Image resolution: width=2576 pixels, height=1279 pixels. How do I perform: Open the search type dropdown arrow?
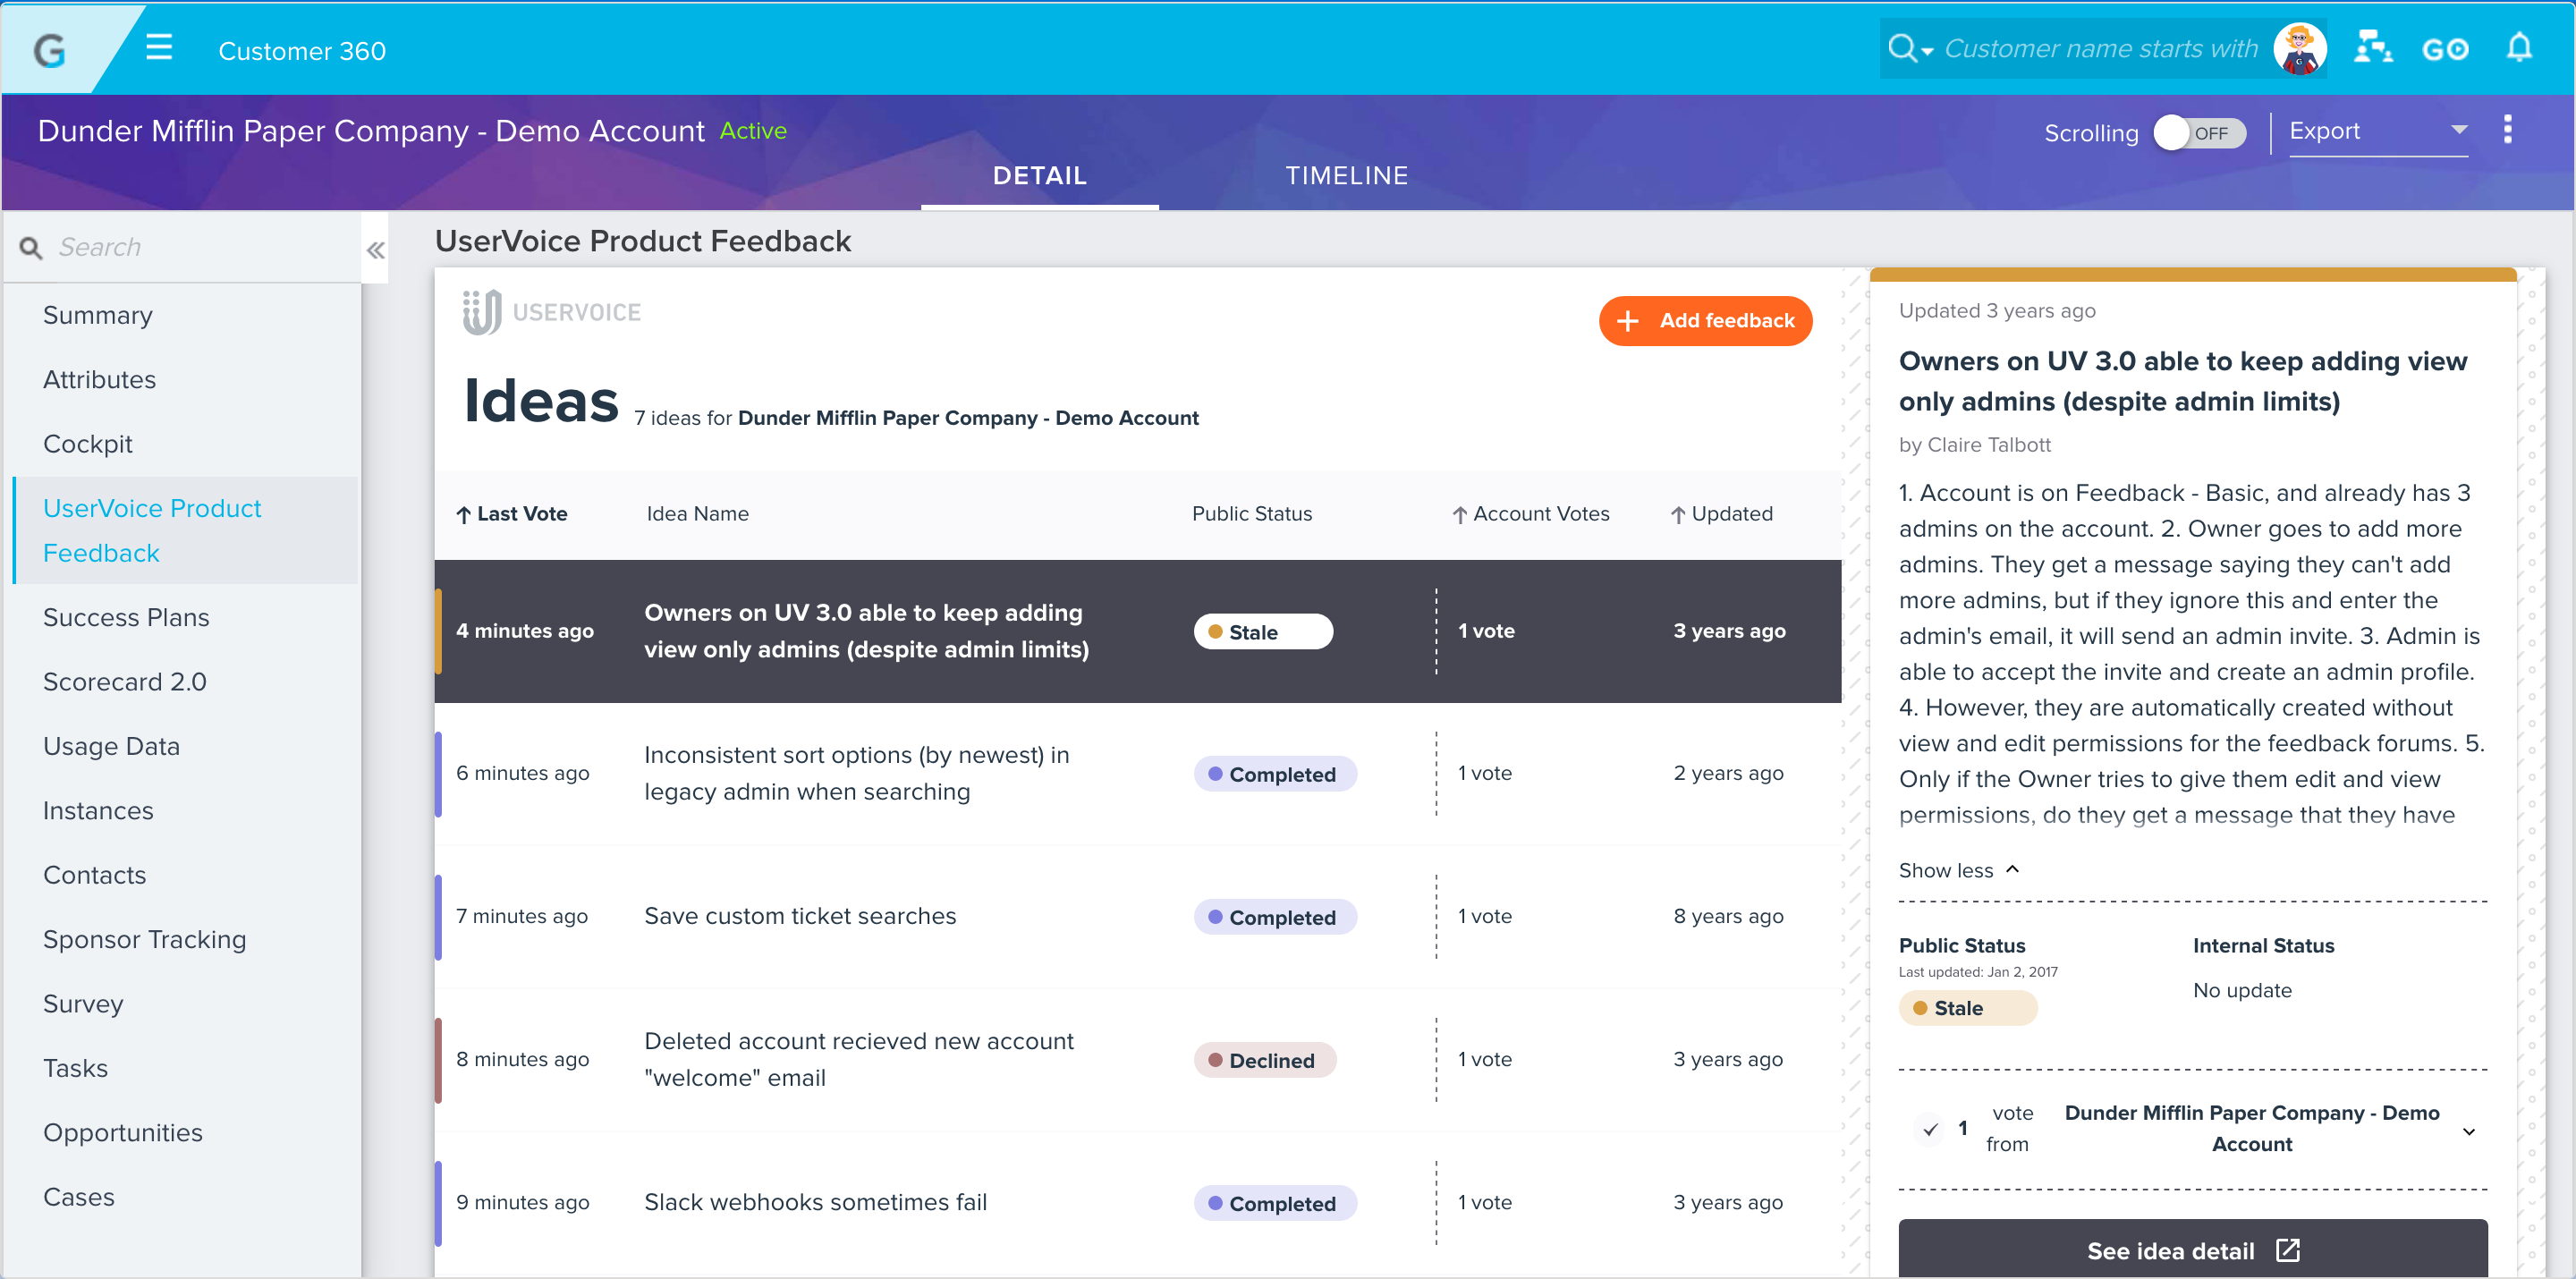pyautogui.click(x=1927, y=50)
